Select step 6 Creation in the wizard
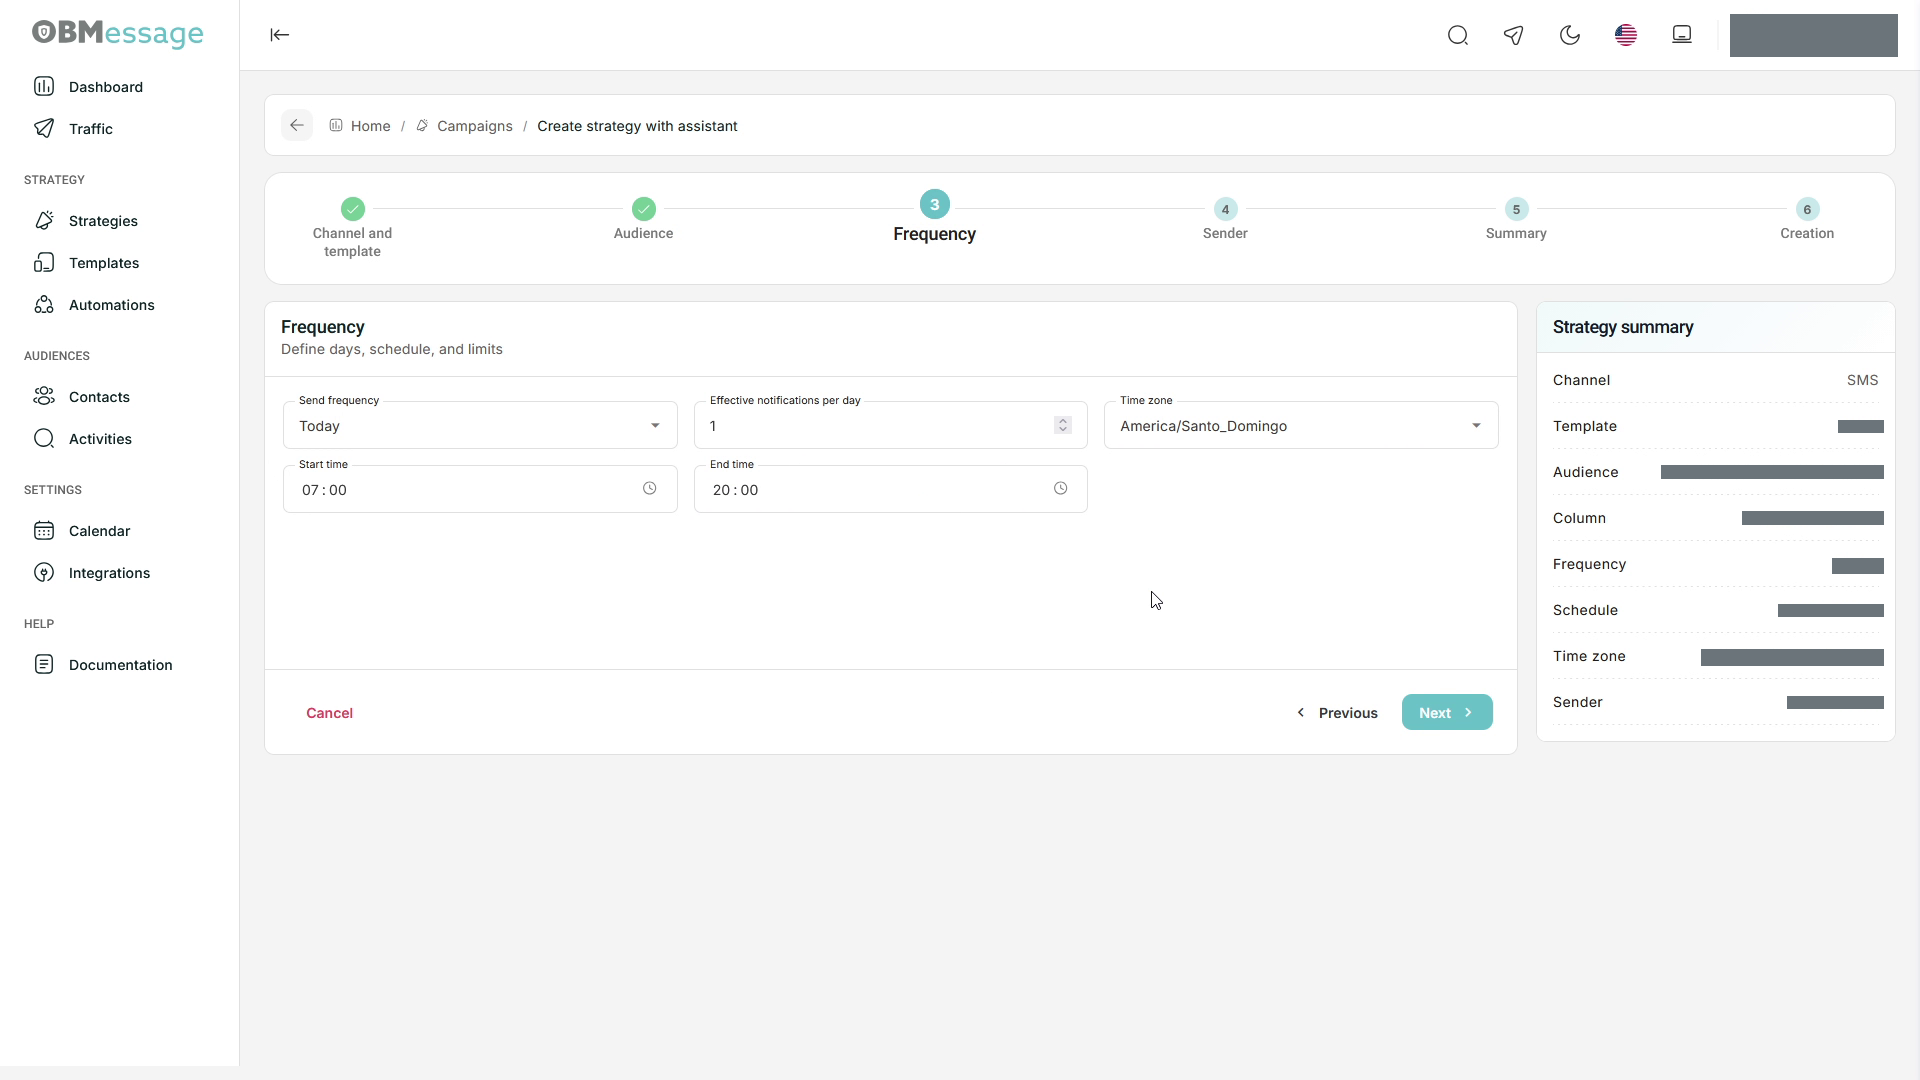 point(1807,220)
